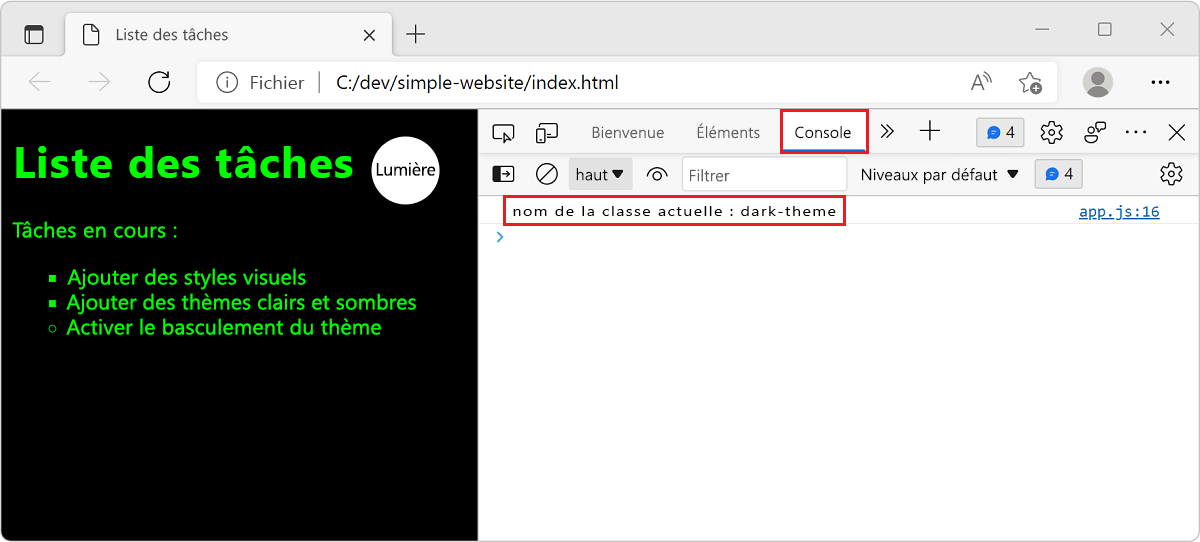This screenshot has width=1200, height=542.
Task: Open the Niveaux par défaut dropdown
Action: [939, 174]
